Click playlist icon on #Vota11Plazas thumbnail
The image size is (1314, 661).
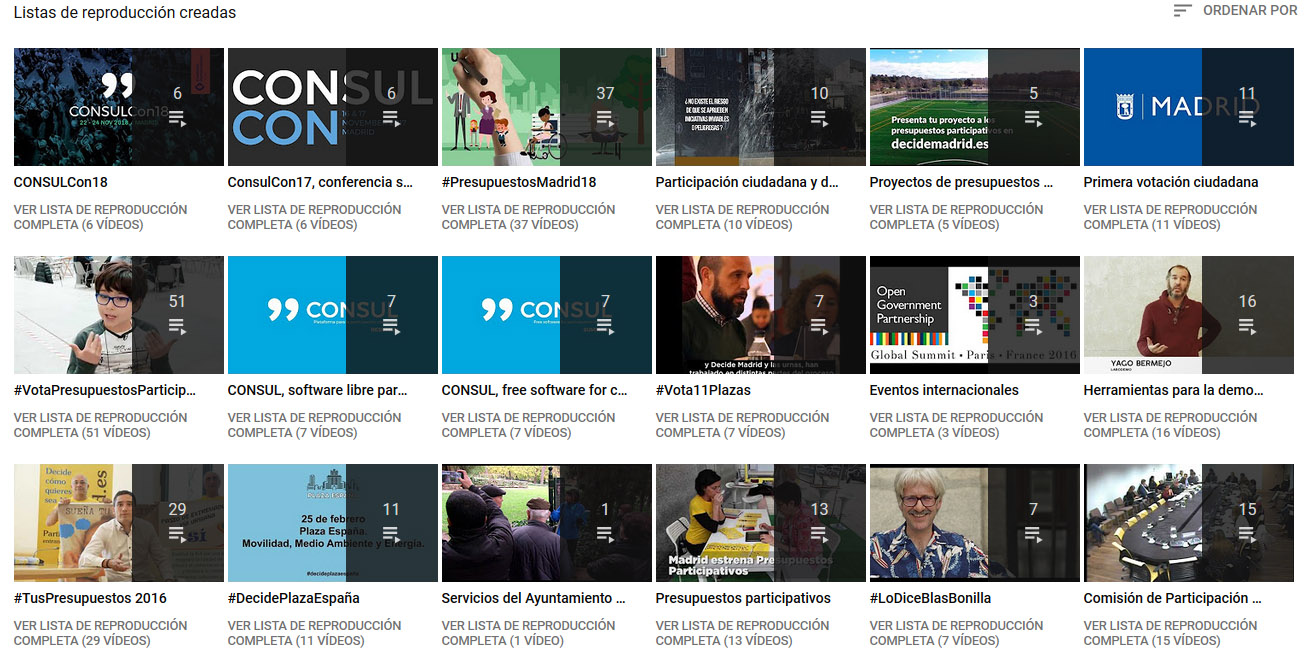point(819,326)
